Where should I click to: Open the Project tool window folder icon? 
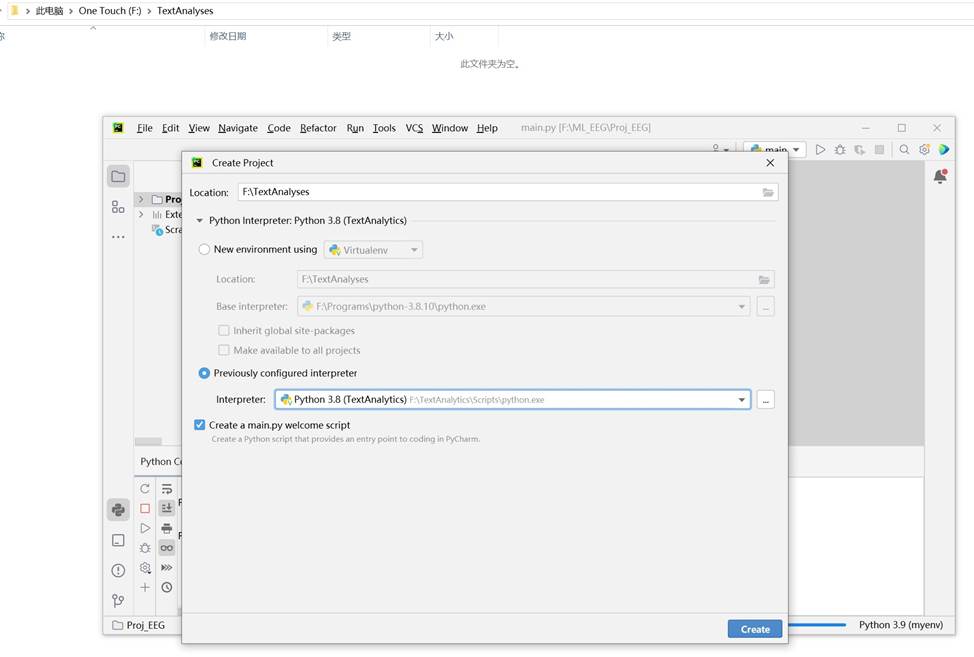118,175
